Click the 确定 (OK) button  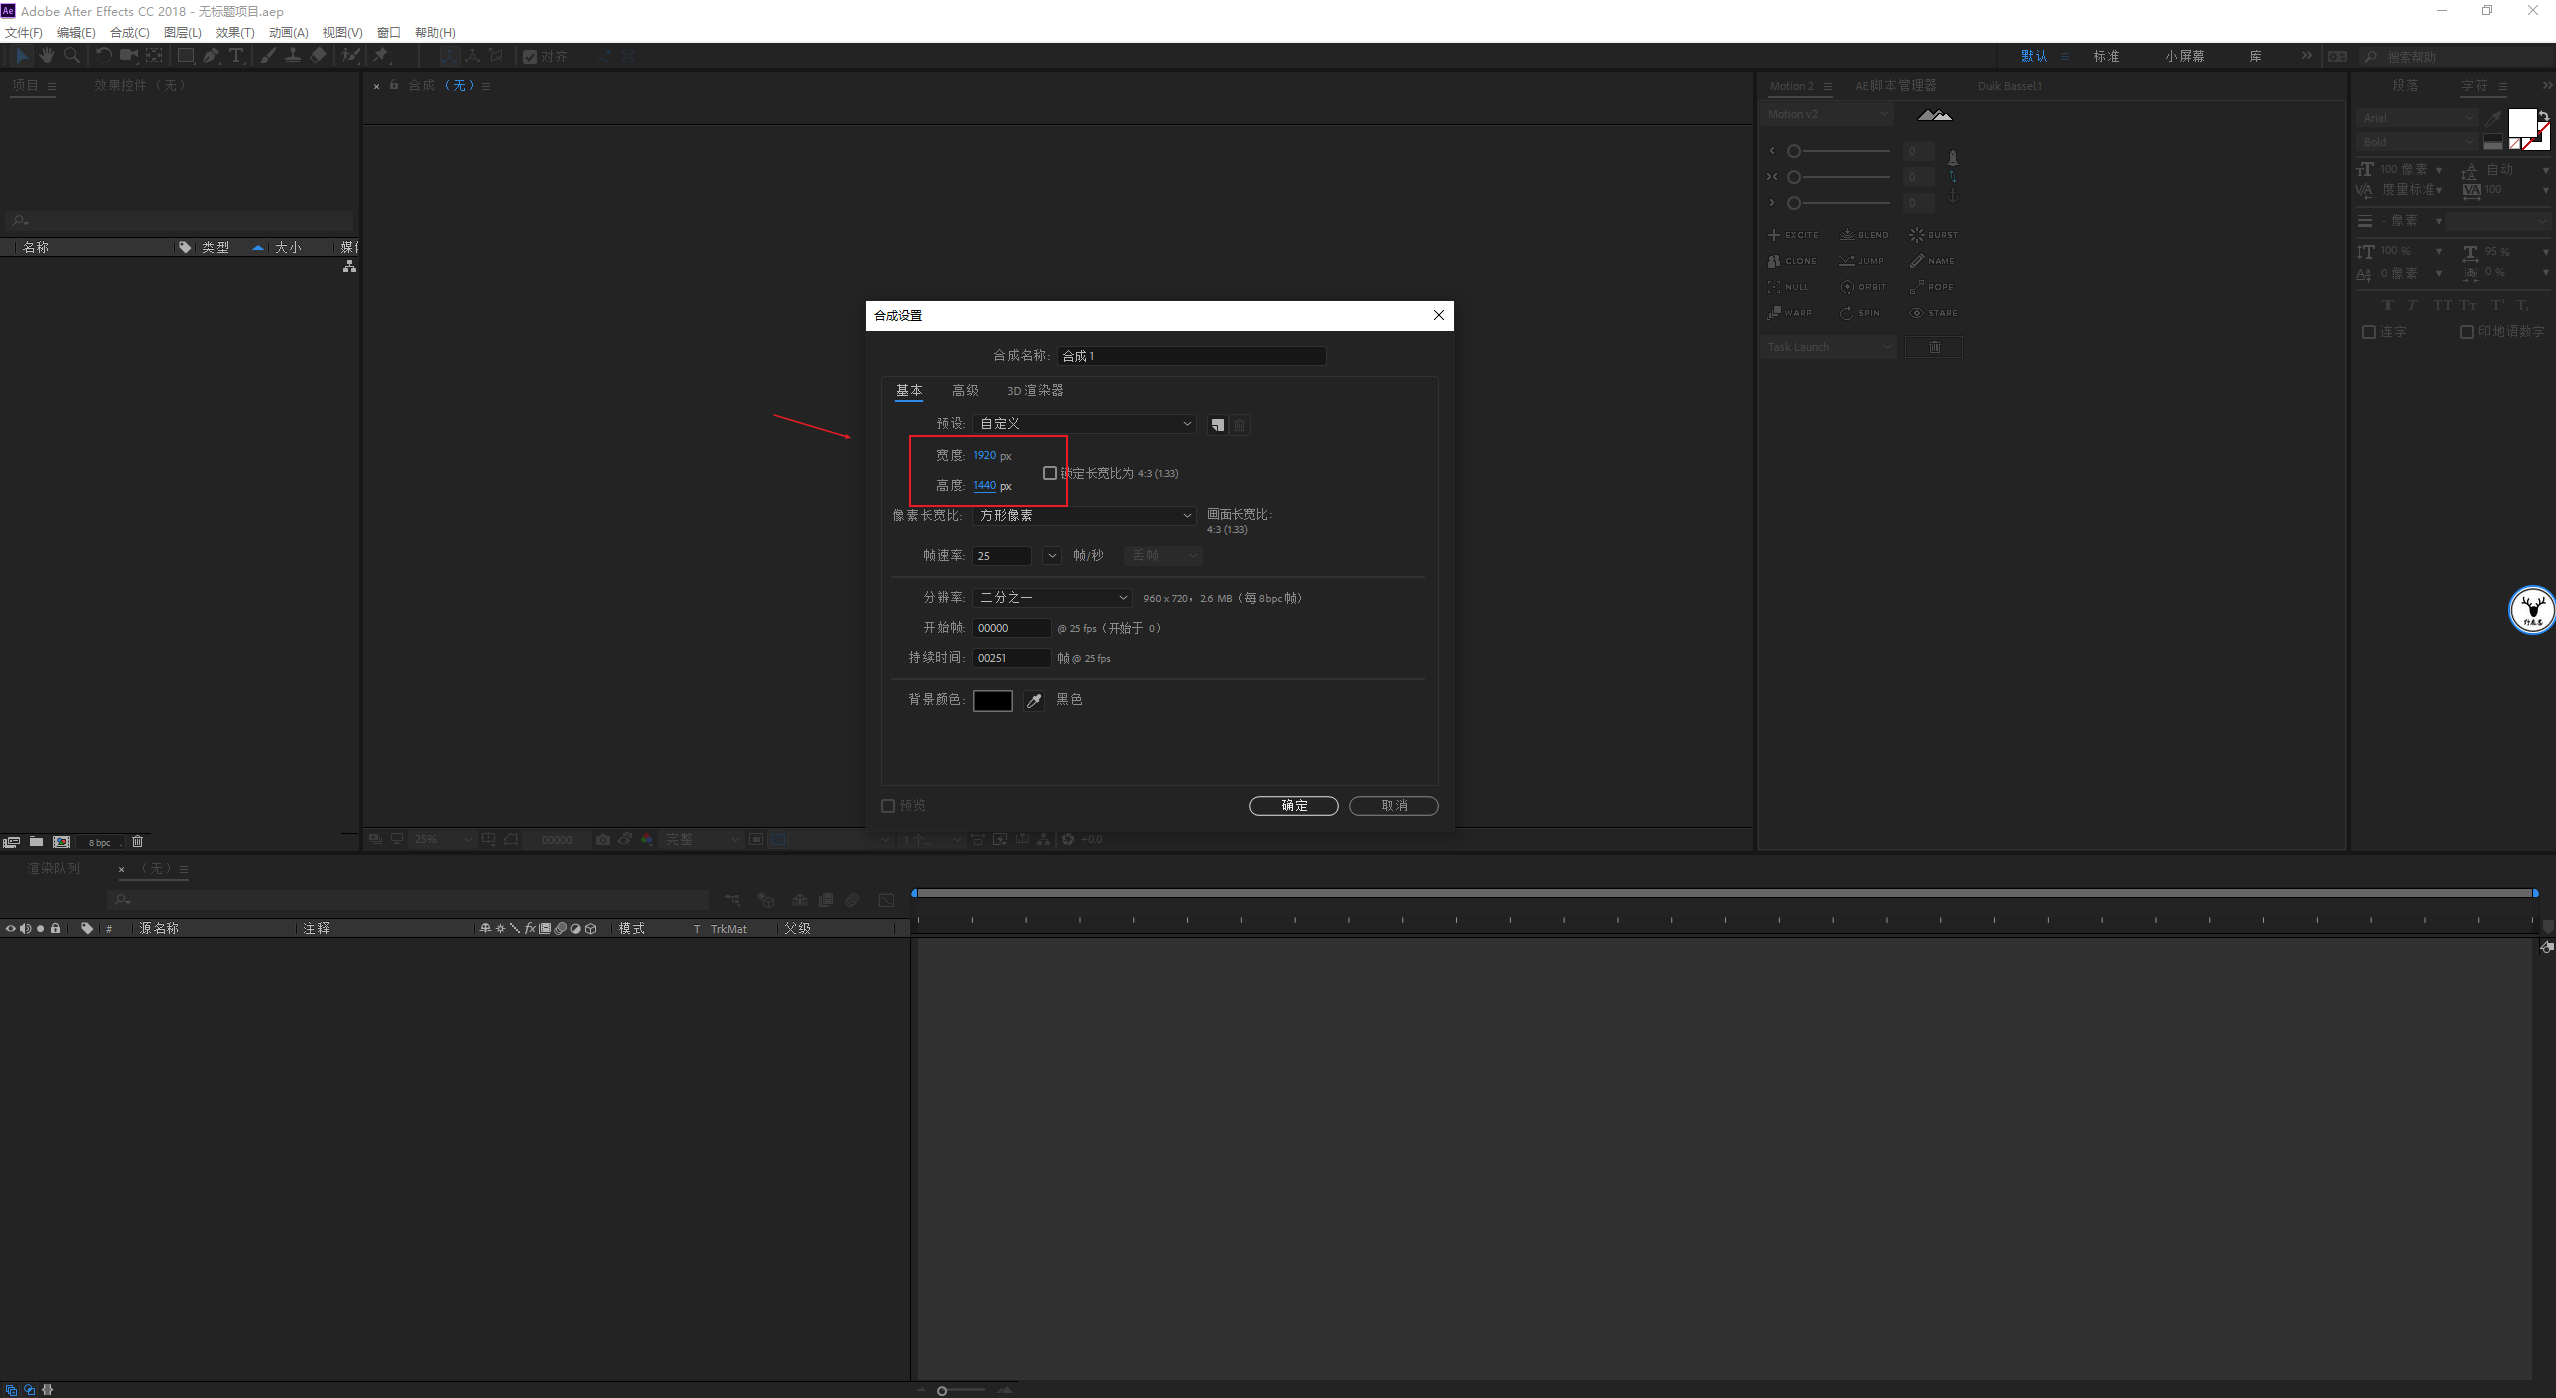(x=1293, y=806)
